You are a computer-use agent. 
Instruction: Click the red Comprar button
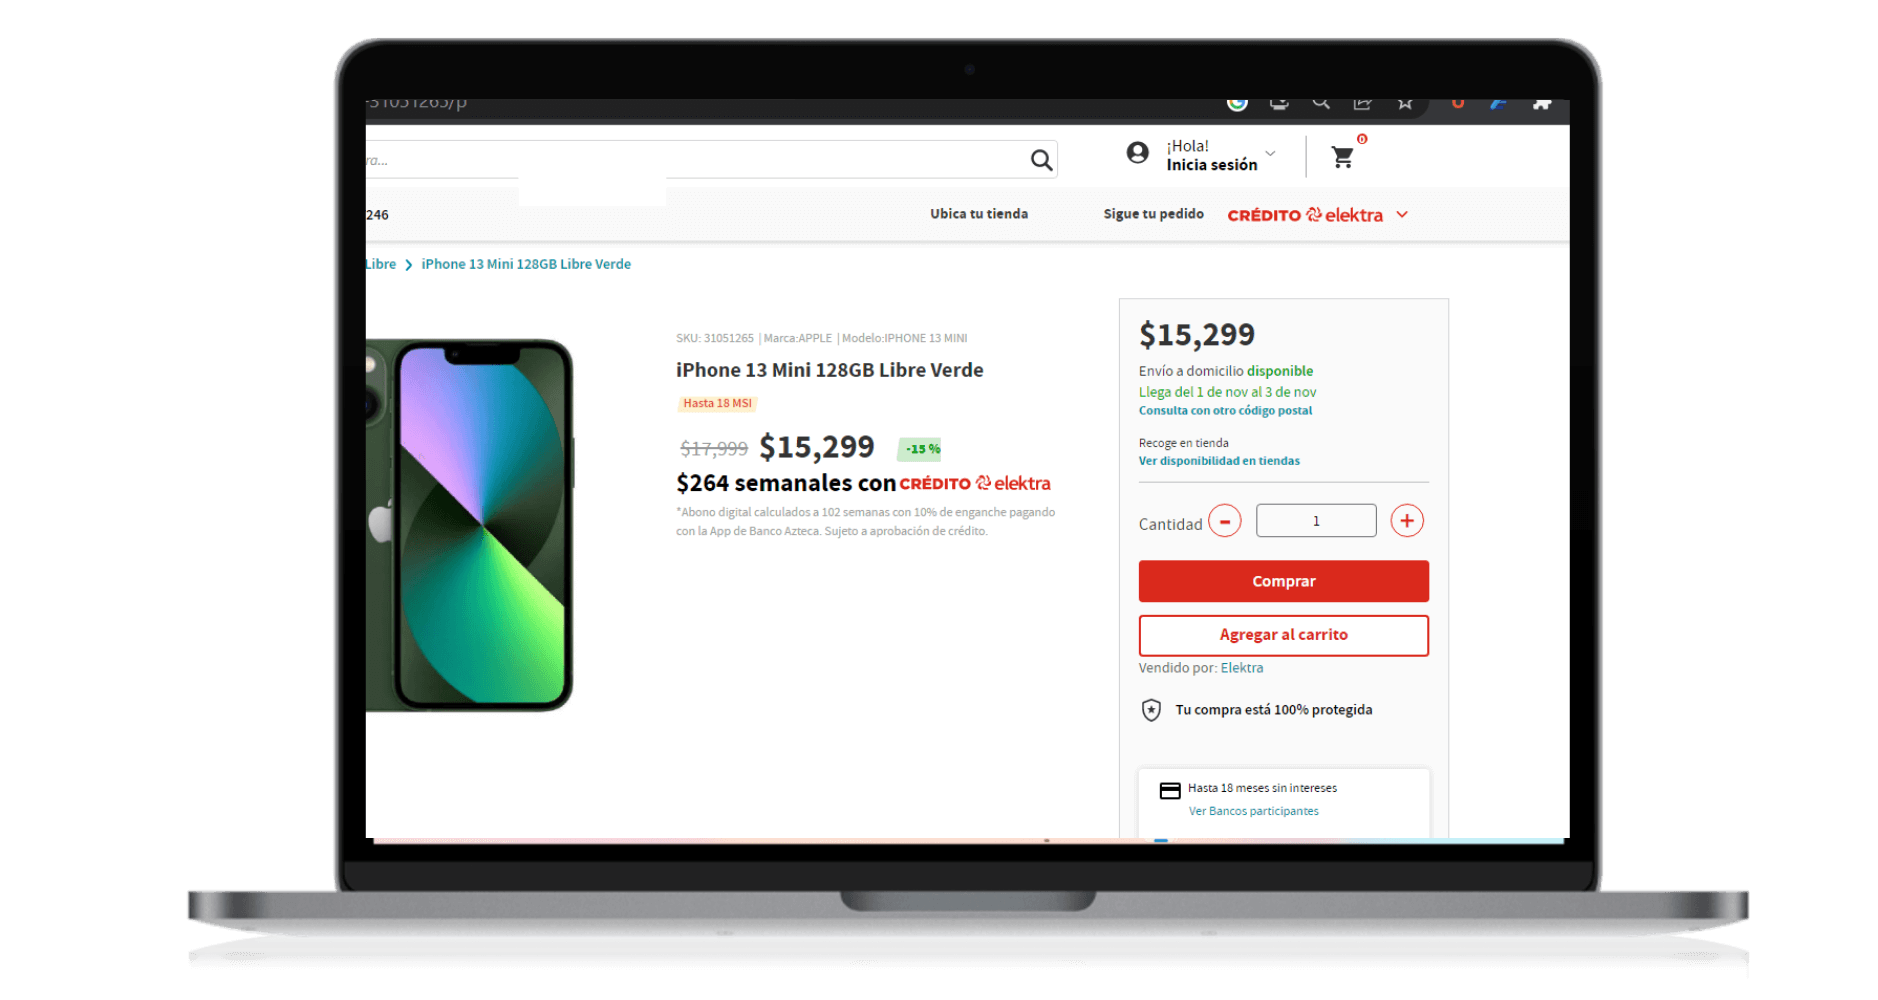[1283, 581]
